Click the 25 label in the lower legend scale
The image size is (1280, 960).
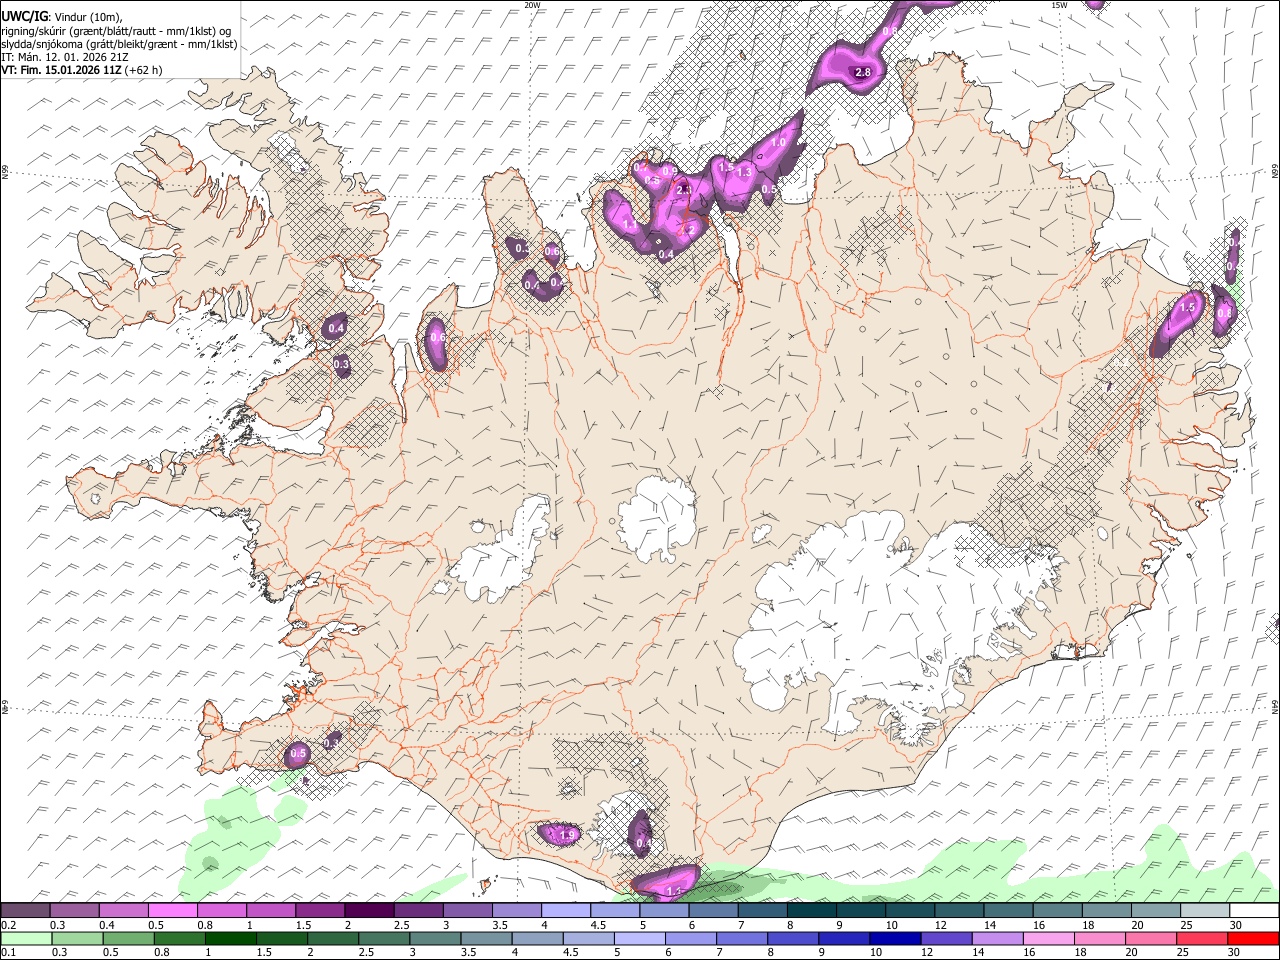(1183, 953)
